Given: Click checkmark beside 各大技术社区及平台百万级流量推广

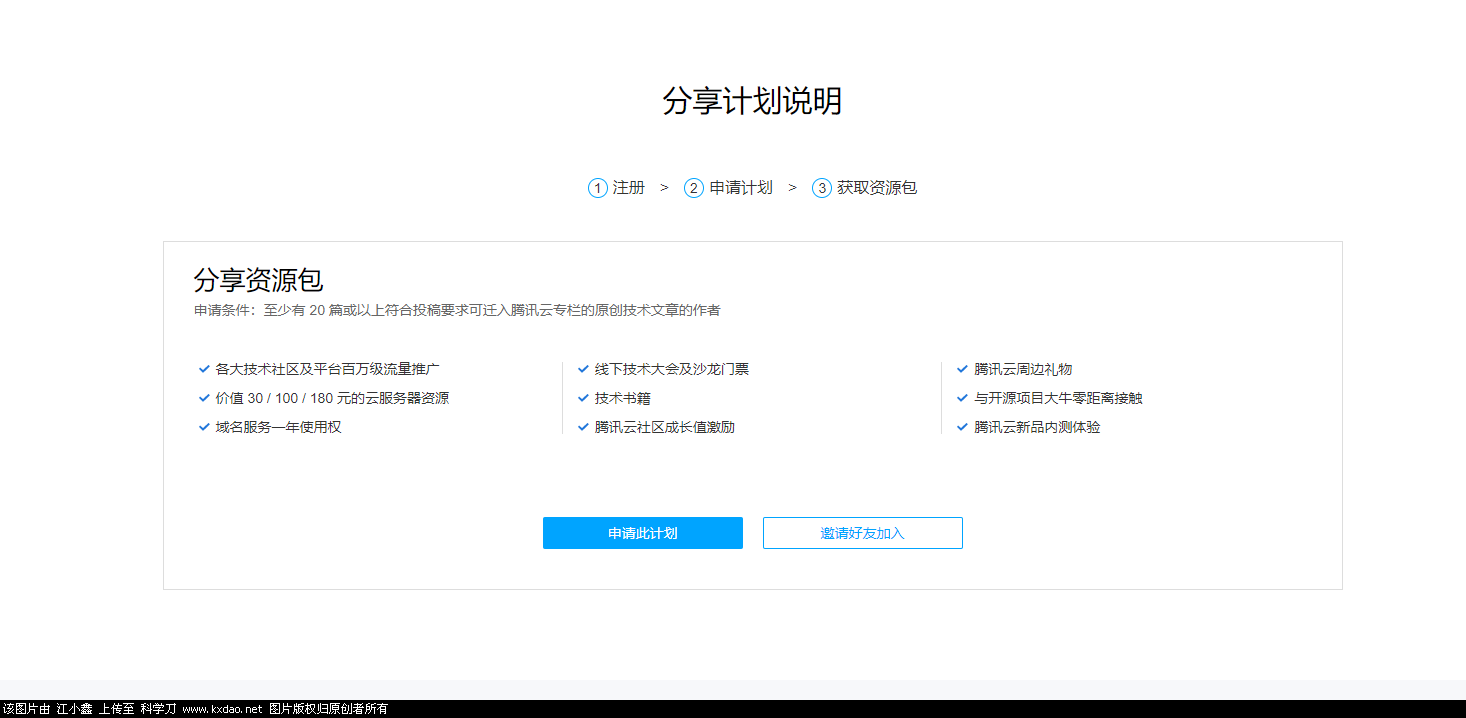Looking at the screenshot, I should pos(204,369).
